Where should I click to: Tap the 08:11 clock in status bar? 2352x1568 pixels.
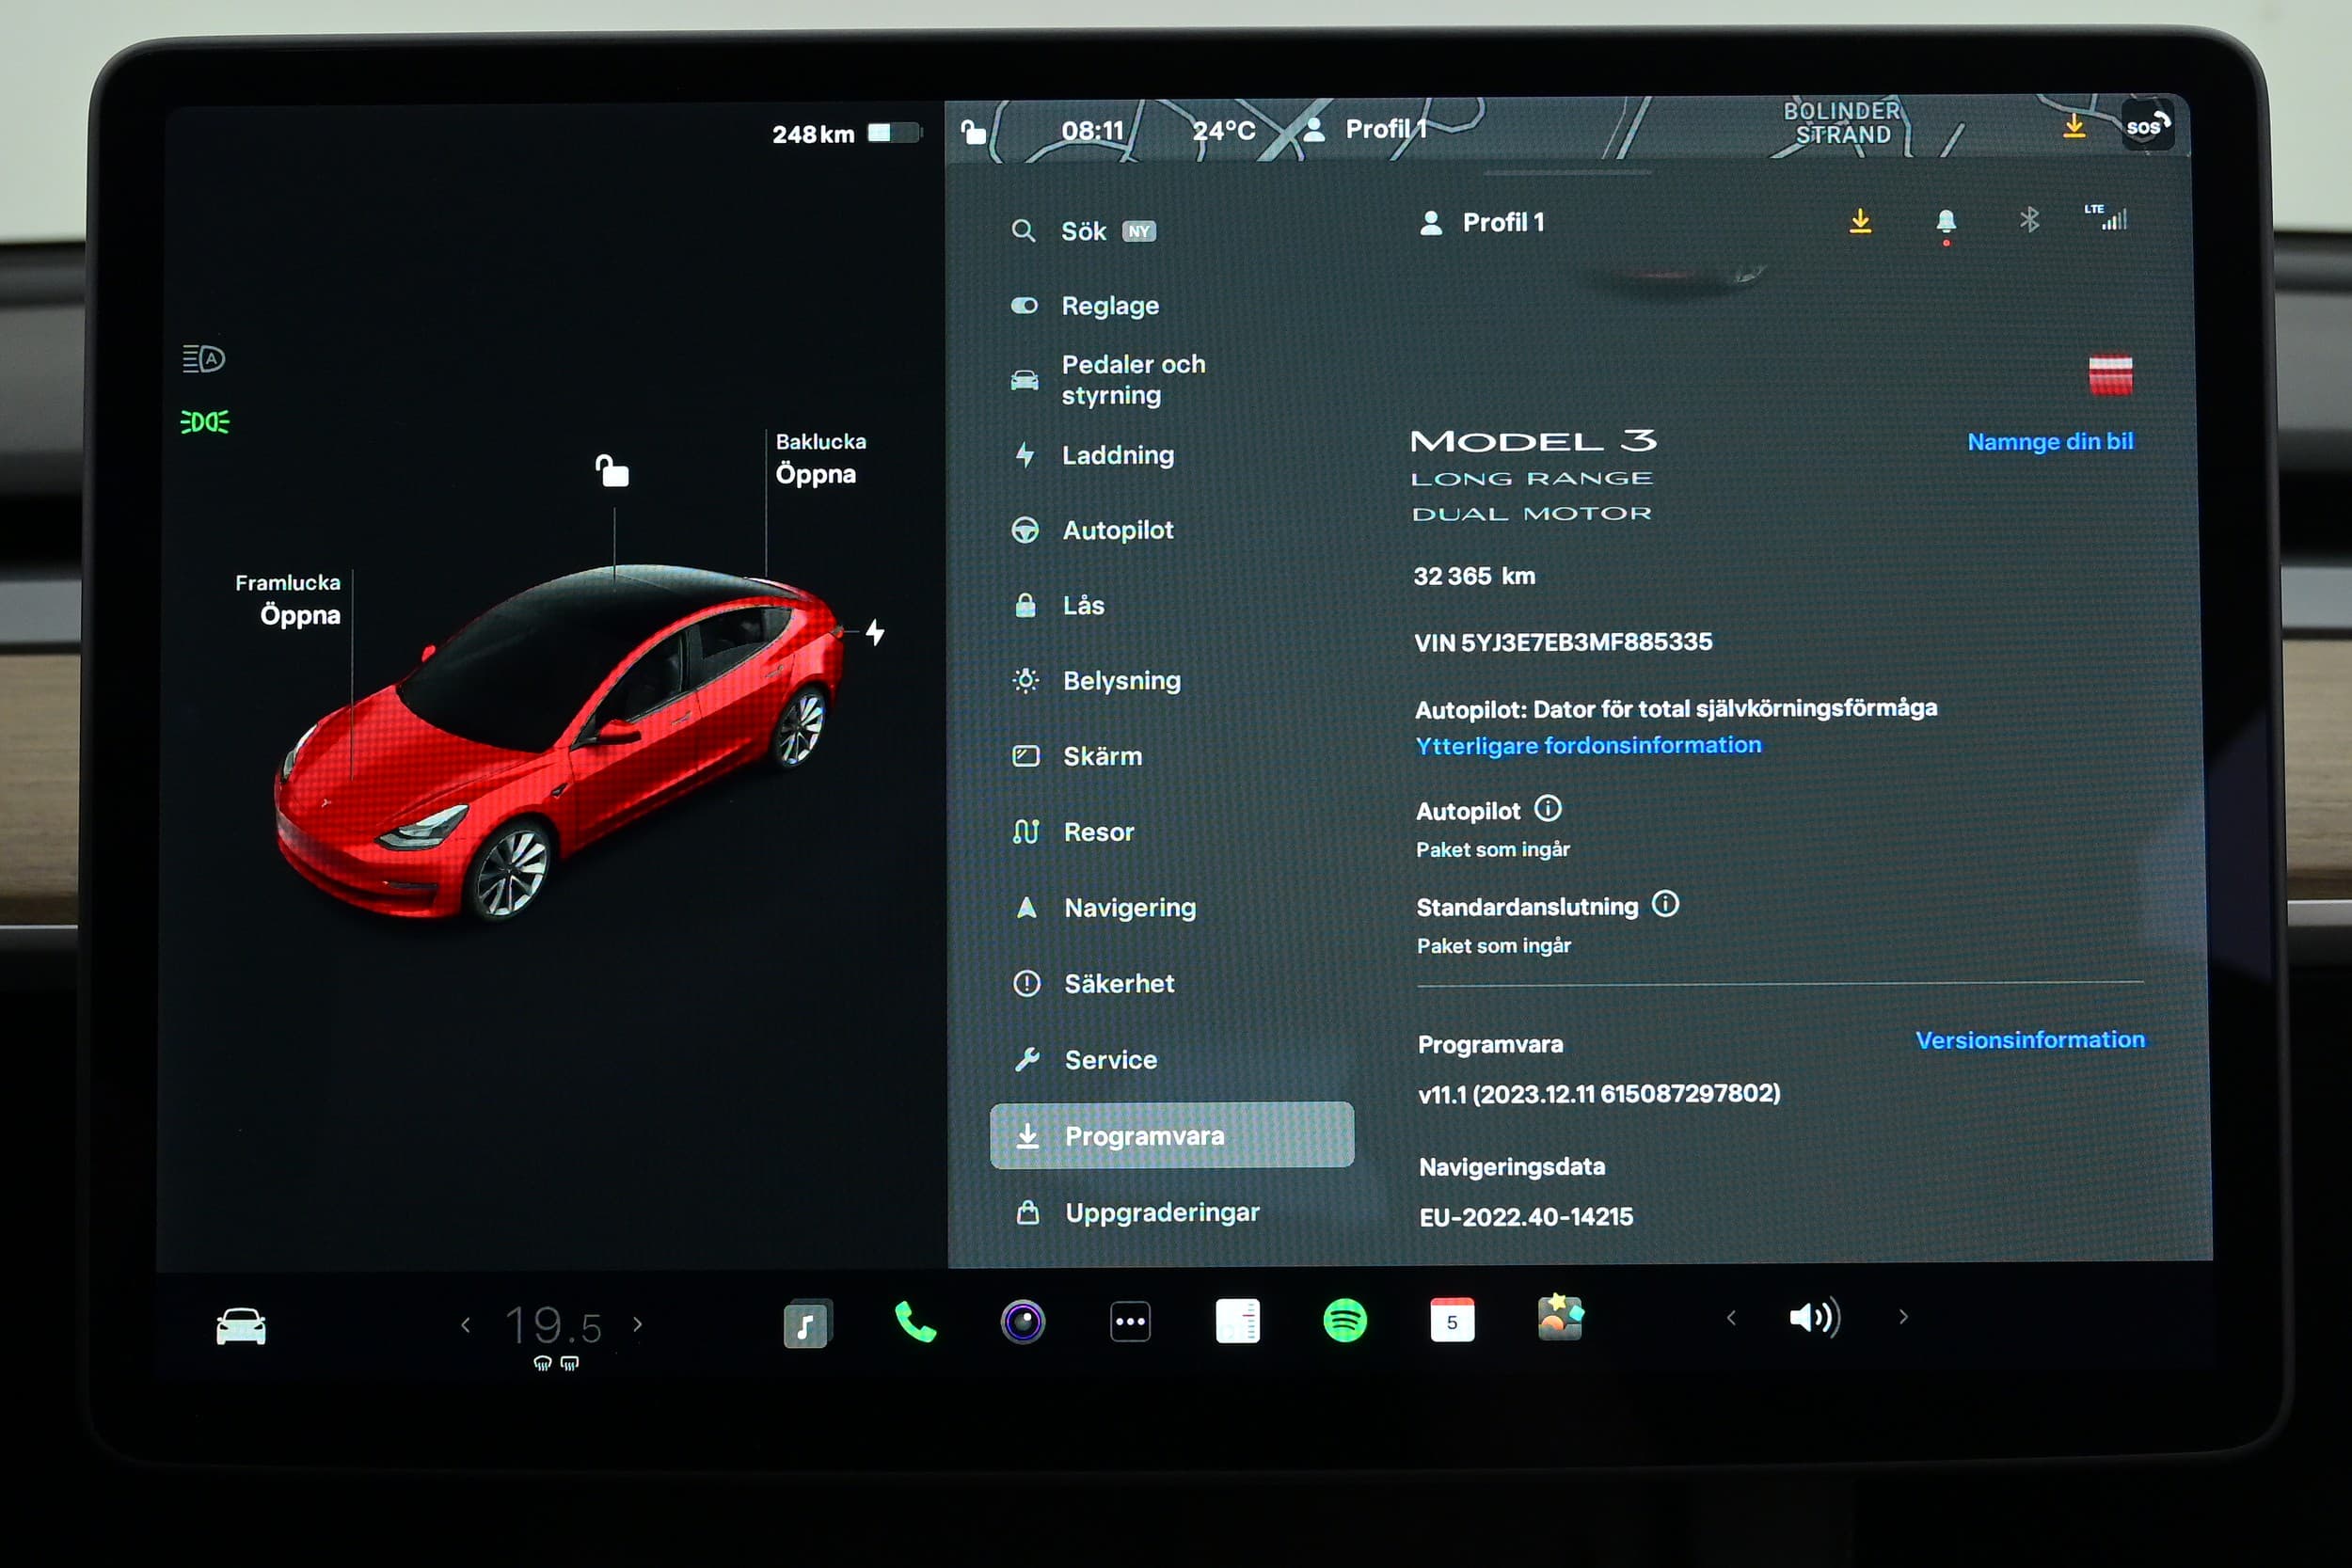click(x=1093, y=131)
